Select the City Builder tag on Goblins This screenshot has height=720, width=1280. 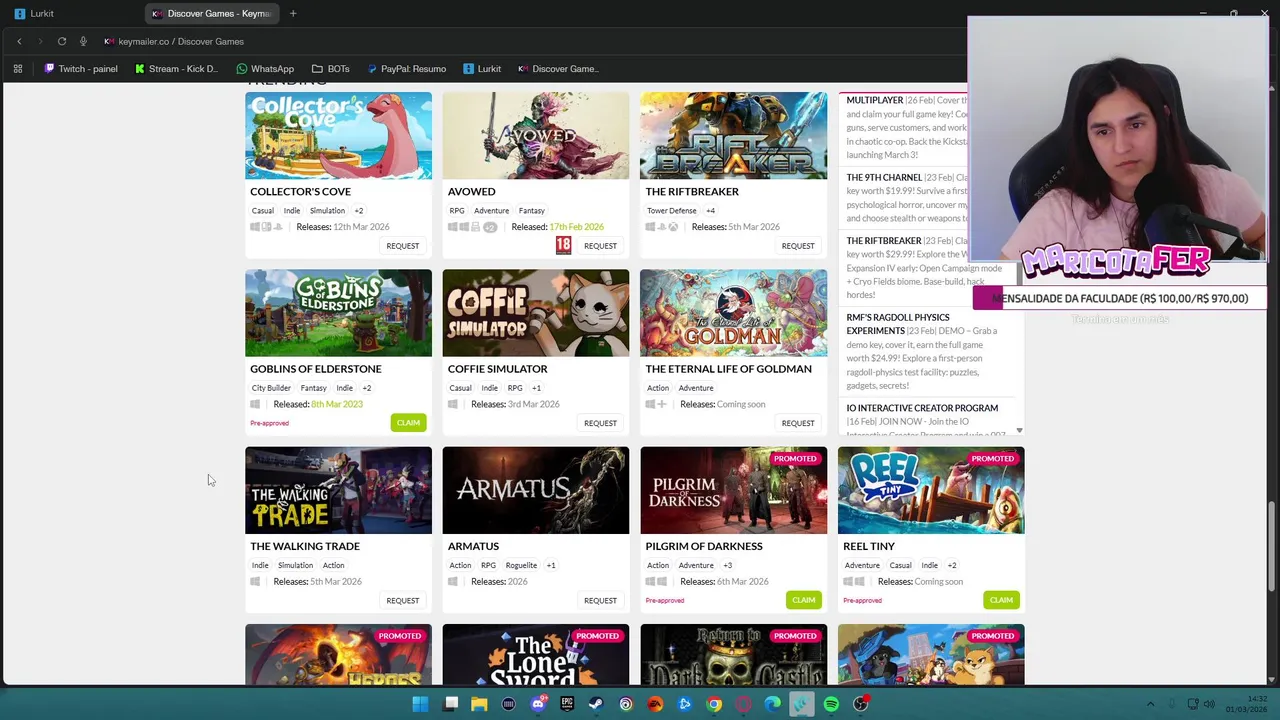click(271, 388)
